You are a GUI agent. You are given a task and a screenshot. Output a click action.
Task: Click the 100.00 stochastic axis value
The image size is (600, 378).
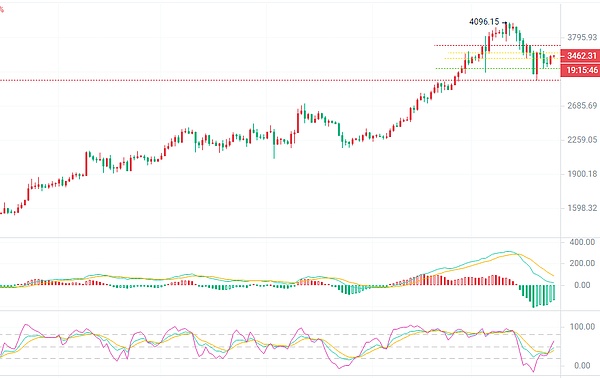coord(582,327)
